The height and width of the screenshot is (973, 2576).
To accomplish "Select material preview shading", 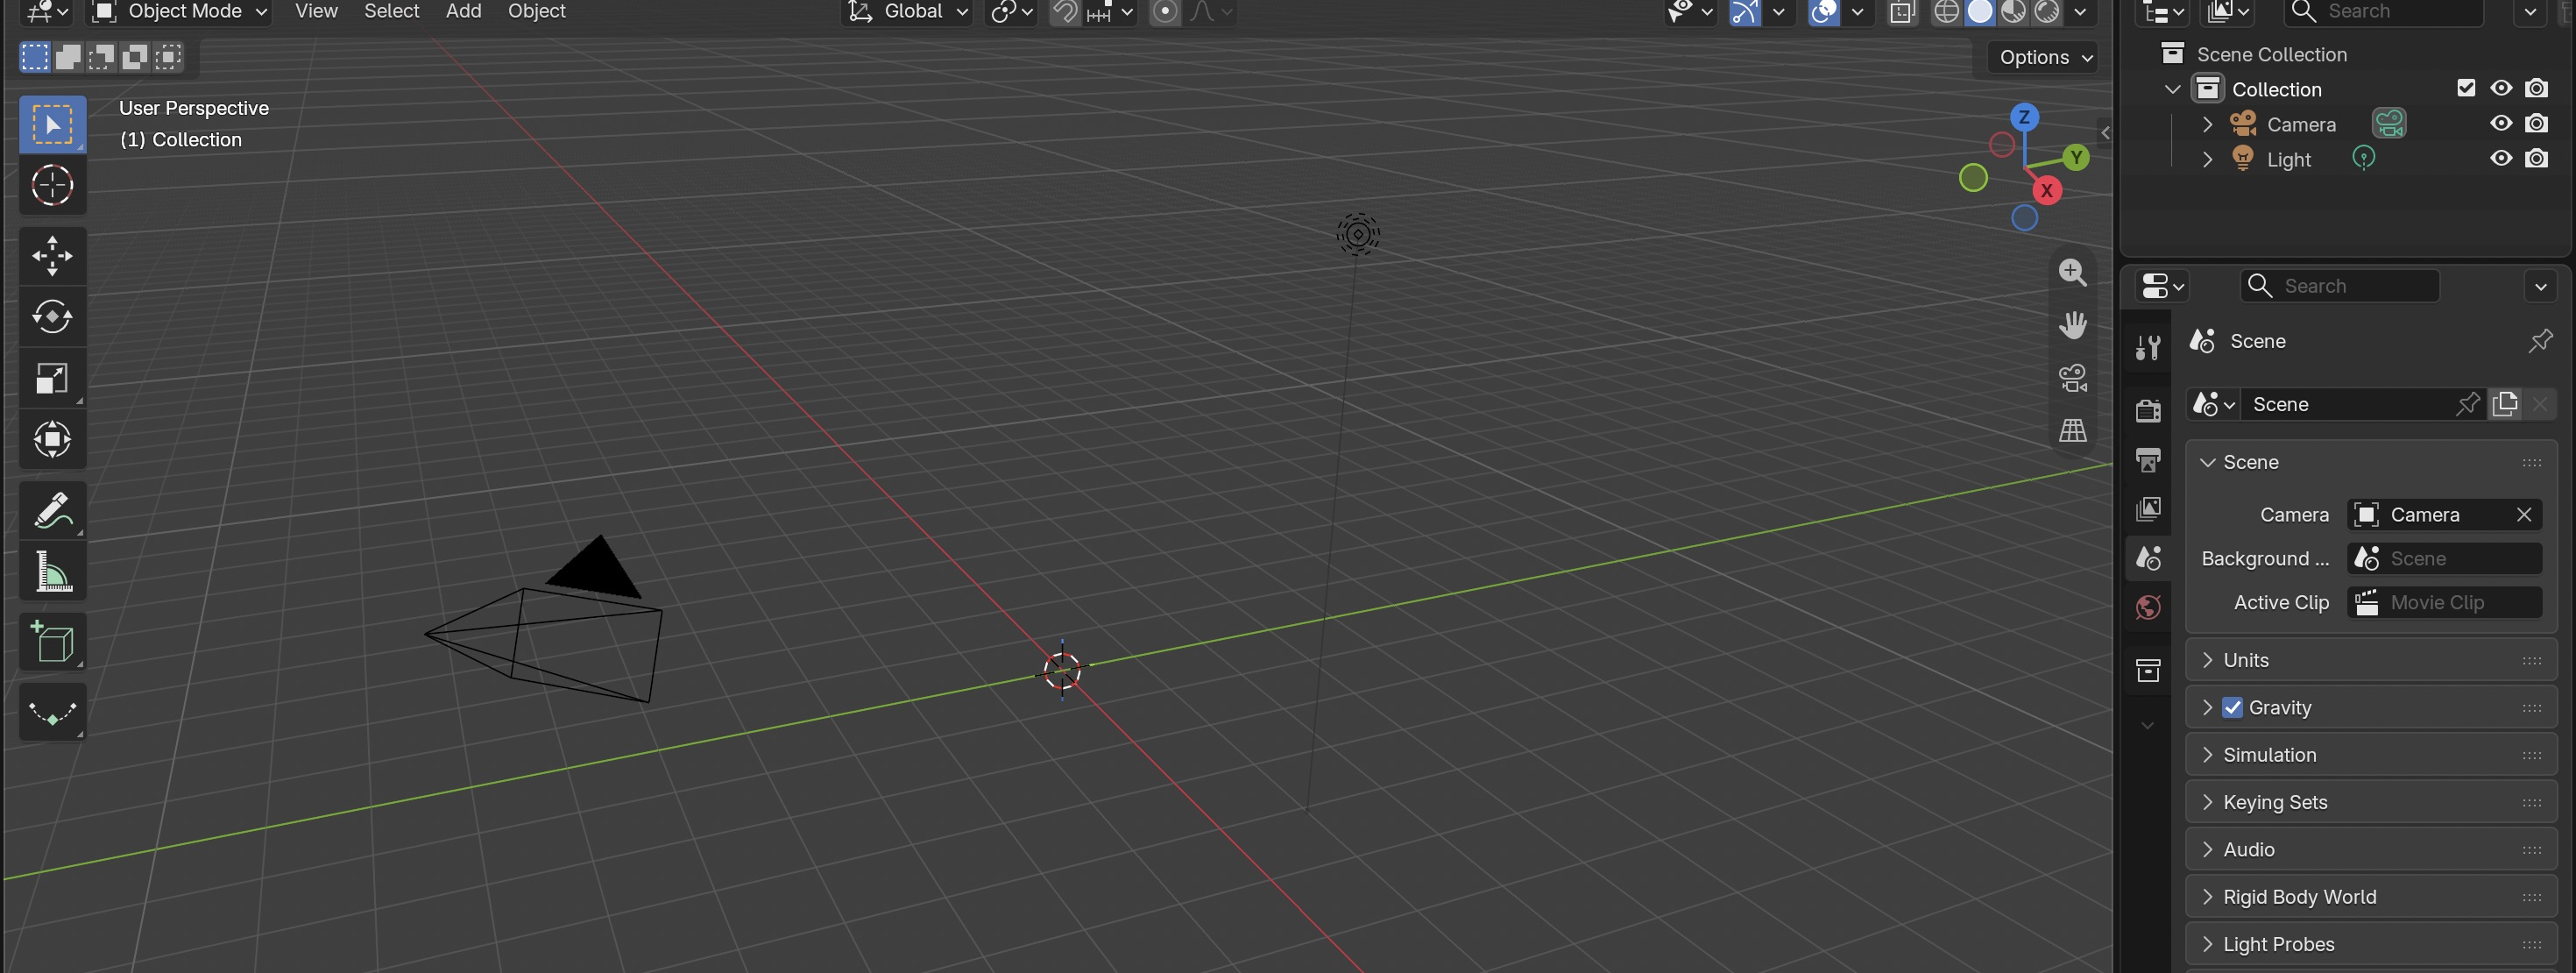I will click(2013, 12).
